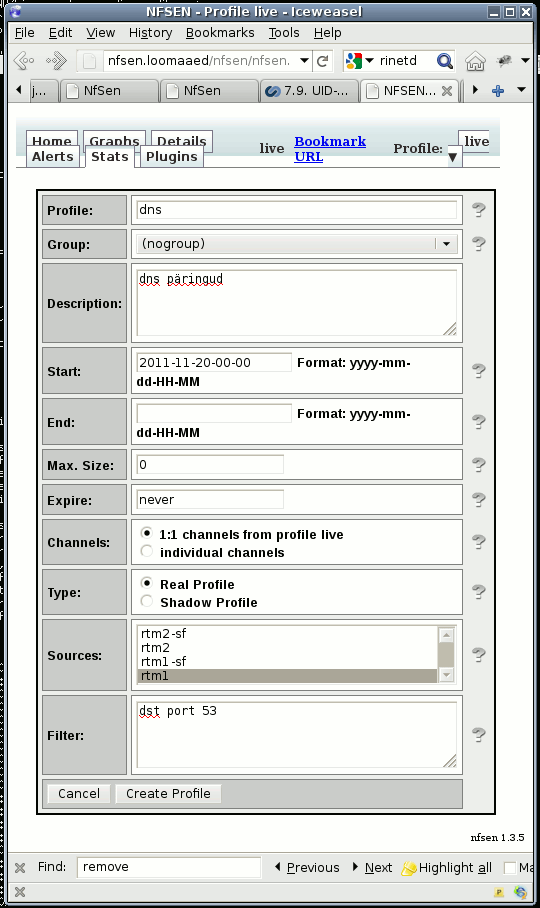Screen dimensions: 540x908
Task: Open the Bookmarks menu
Action: point(220,32)
